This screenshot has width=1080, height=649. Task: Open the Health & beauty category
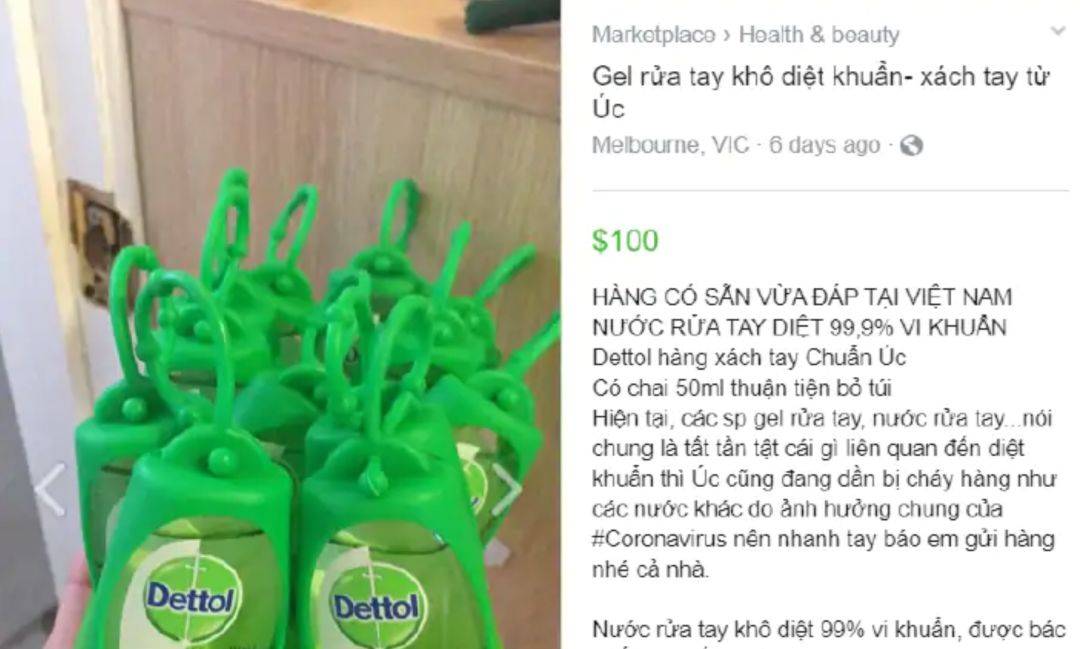[x=819, y=34]
